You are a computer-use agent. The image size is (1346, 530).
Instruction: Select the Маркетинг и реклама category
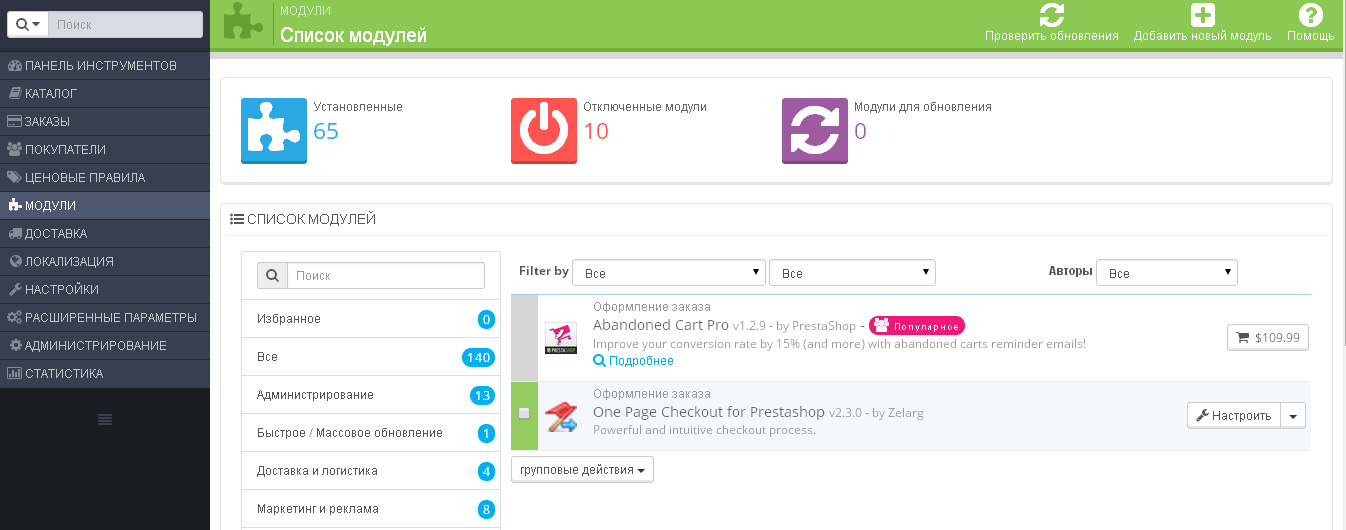pyautogui.click(x=371, y=509)
